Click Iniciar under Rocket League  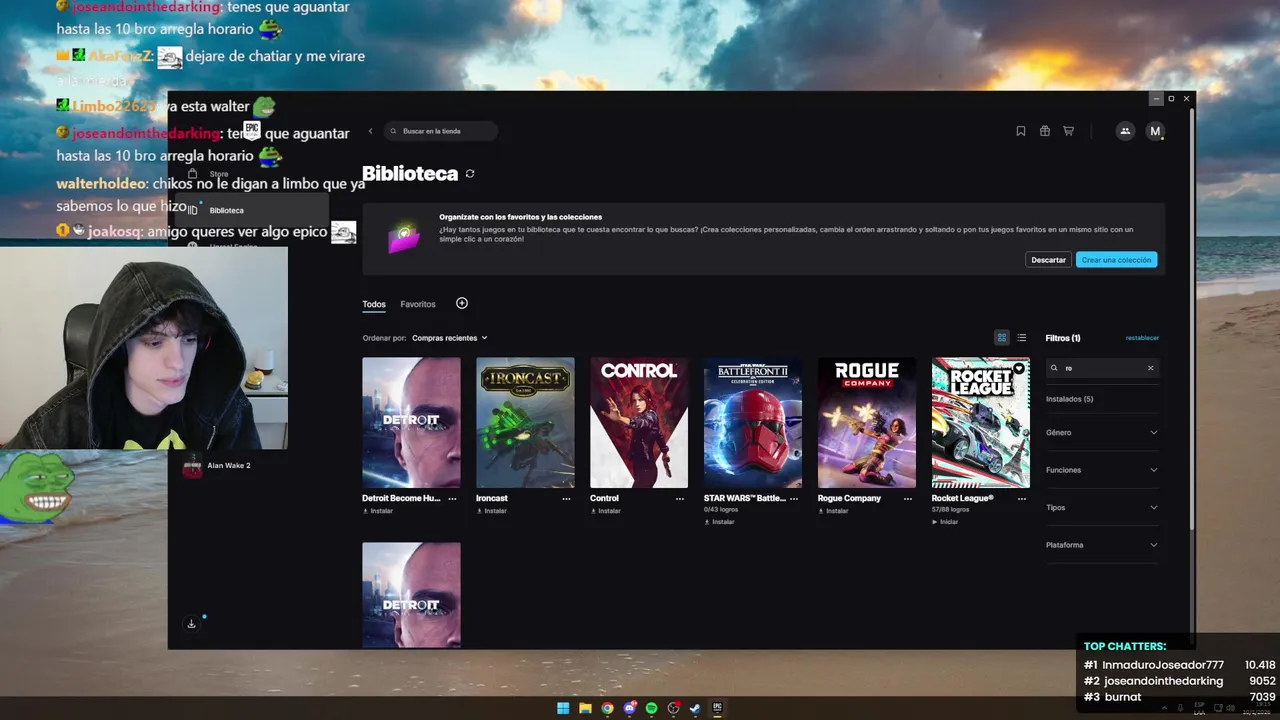[x=946, y=522]
